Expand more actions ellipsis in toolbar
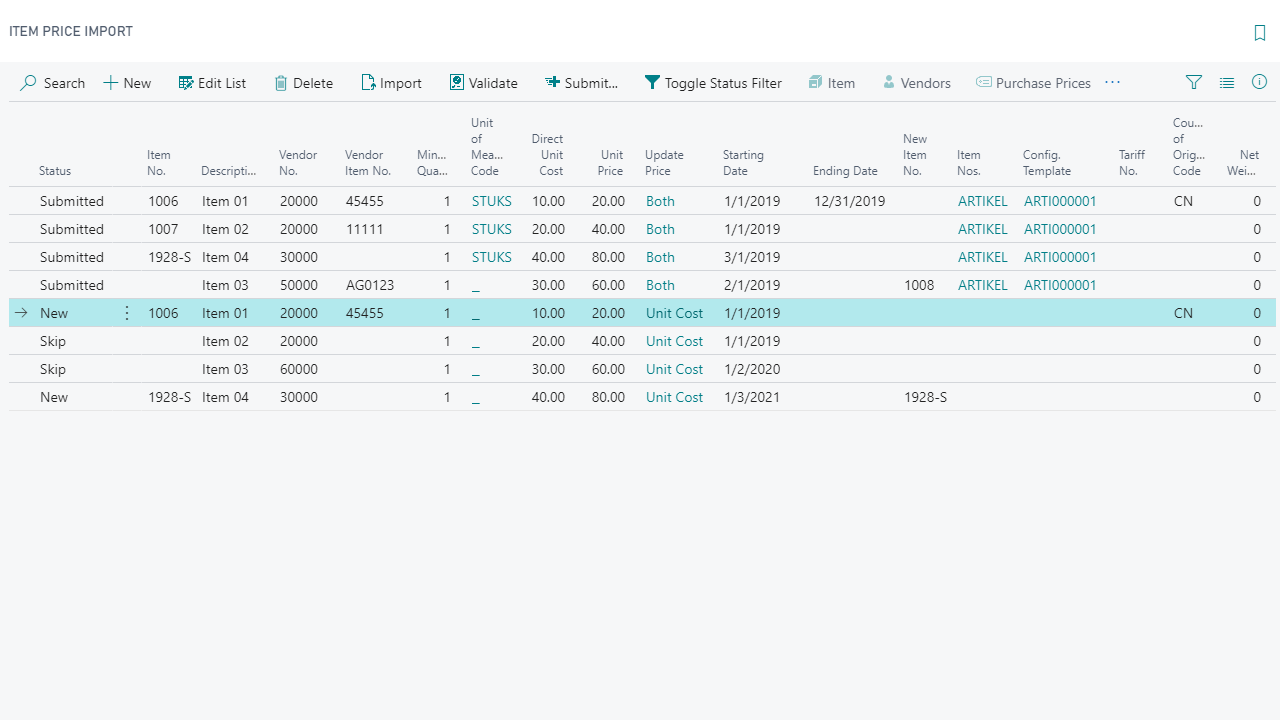The height and width of the screenshot is (720, 1280). coord(1112,83)
